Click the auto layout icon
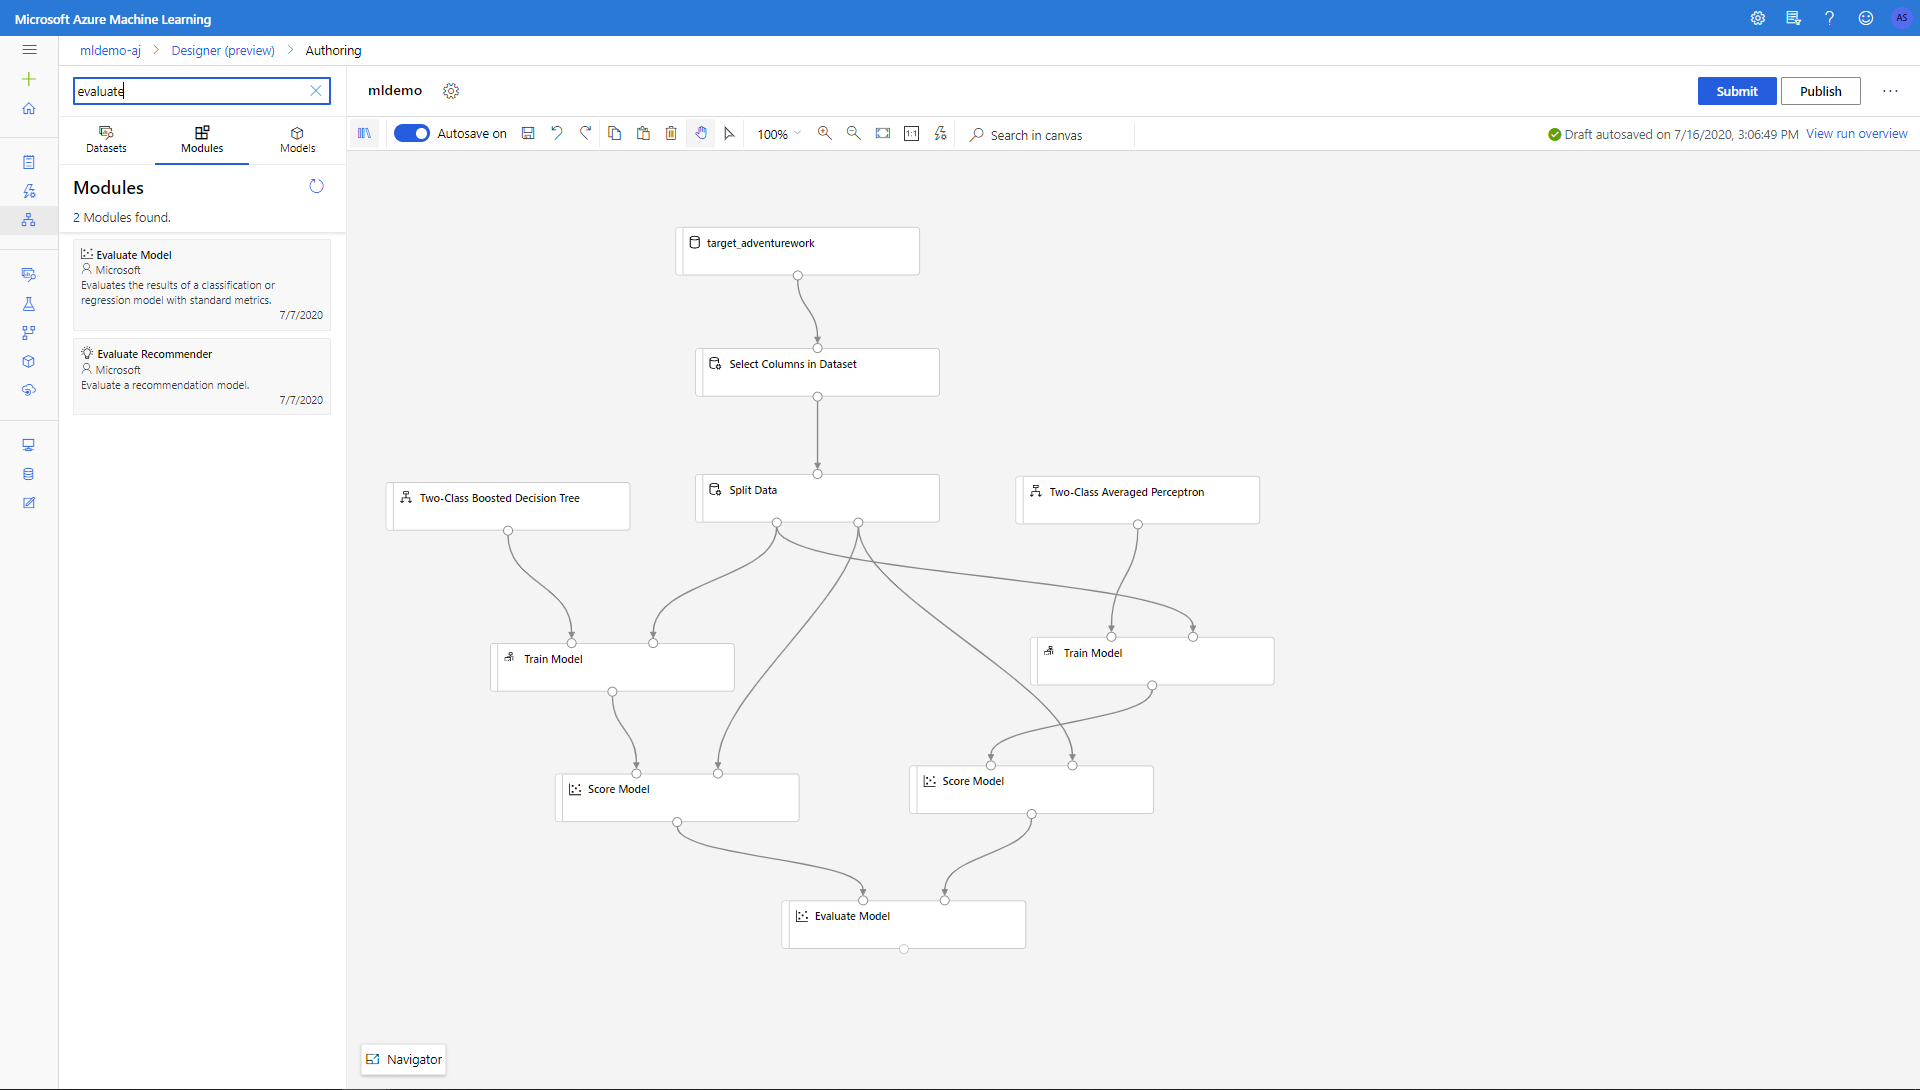The width and height of the screenshot is (1920, 1090). (x=940, y=133)
